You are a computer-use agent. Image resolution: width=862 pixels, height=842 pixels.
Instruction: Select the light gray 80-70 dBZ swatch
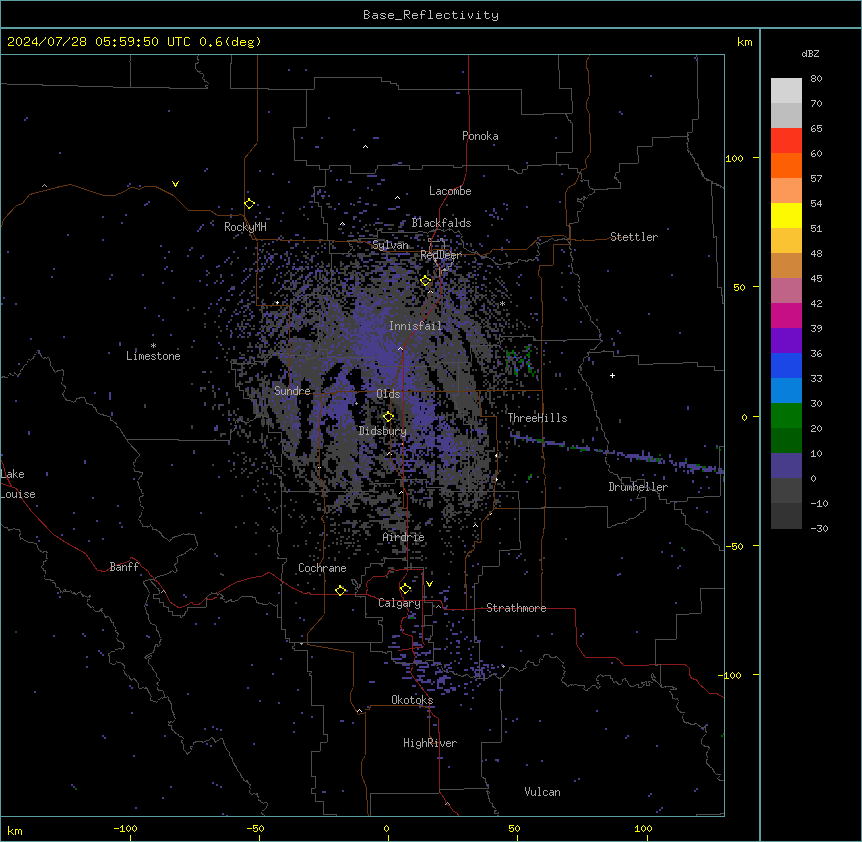tap(786, 91)
